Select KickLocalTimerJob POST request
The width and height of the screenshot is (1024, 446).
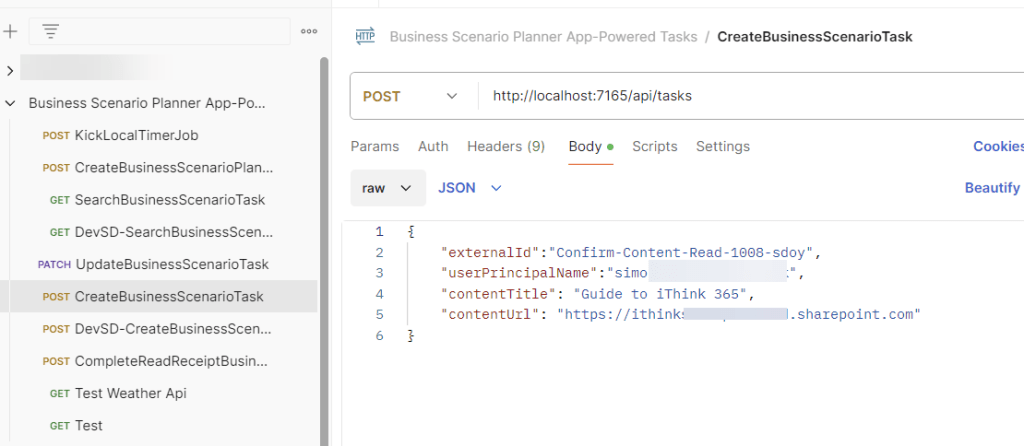(x=143, y=135)
